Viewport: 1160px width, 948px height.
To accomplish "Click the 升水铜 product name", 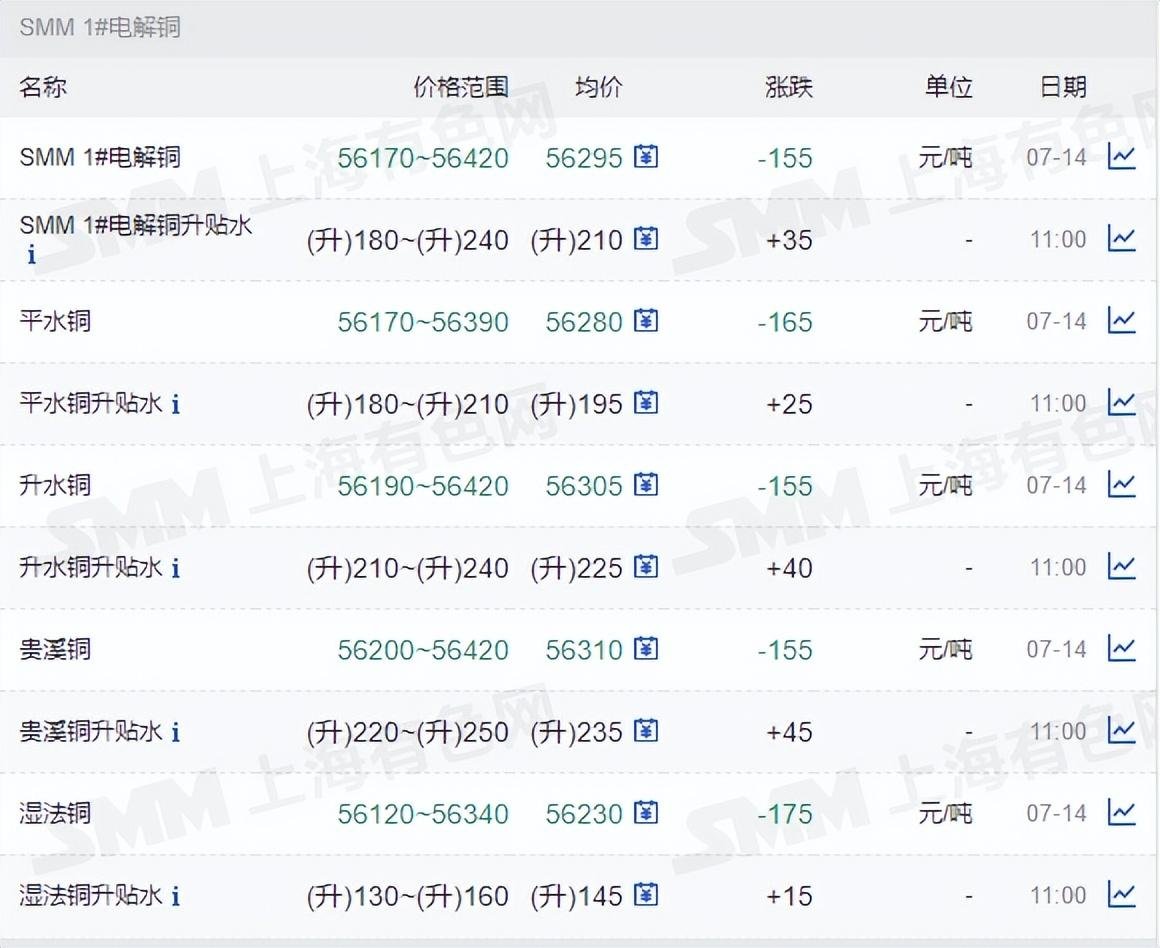I will 55,485.
